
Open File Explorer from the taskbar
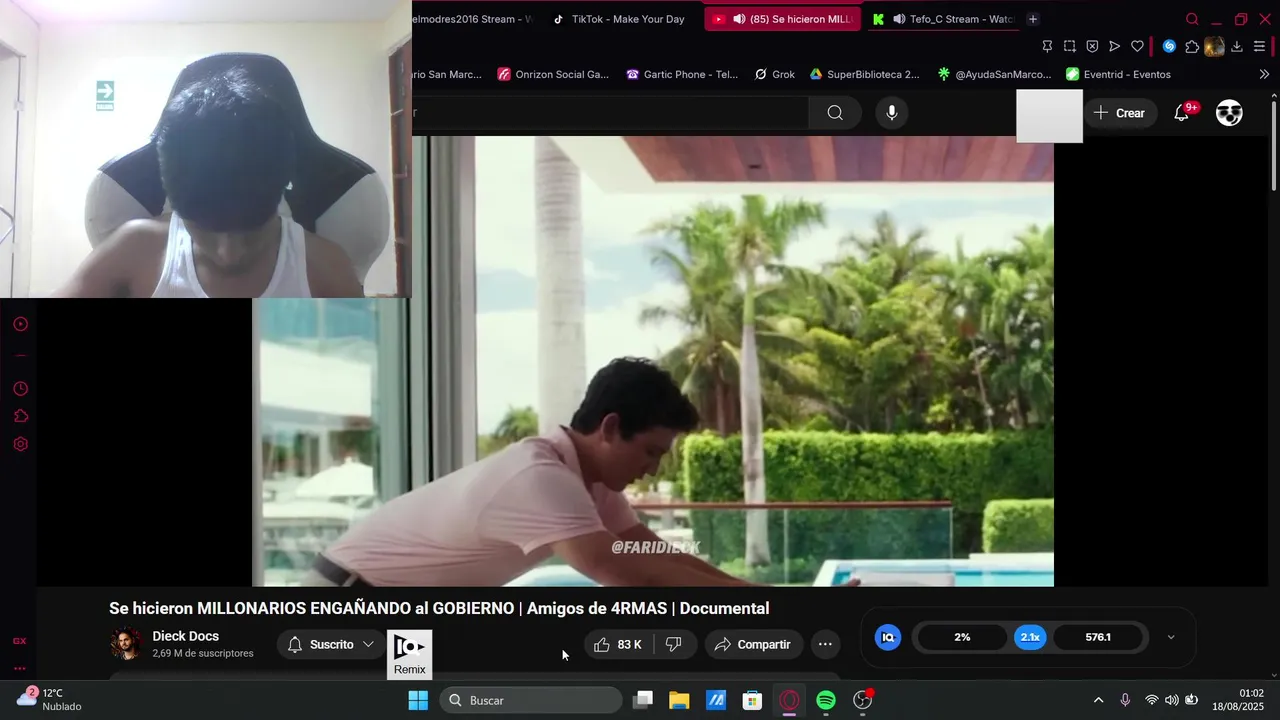tap(679, 701)
